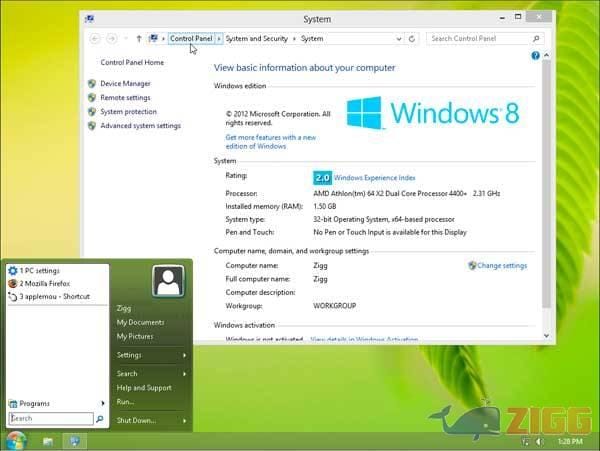Viewport: 600px width, 451px height.
Task: Click the PC settings gear icon
Action: [13, 270]
